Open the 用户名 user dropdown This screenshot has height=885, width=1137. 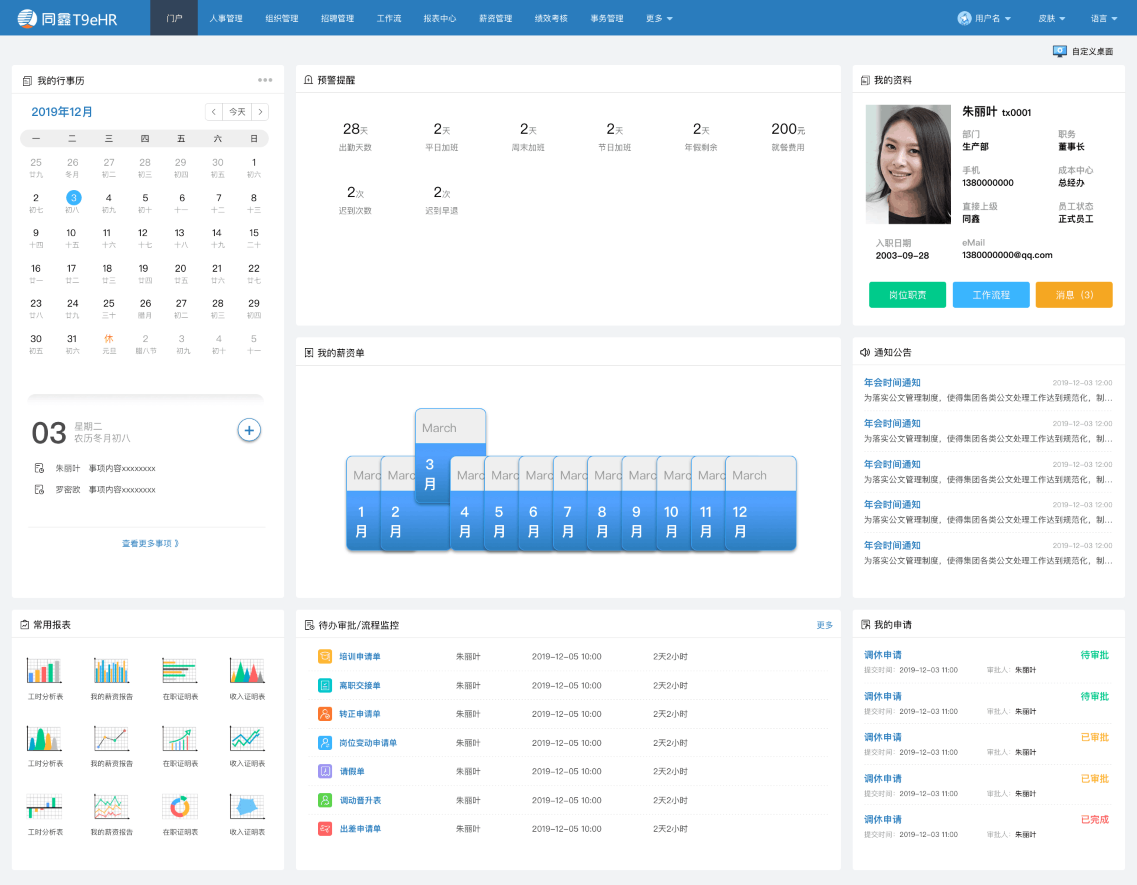click(x=984, y=18)
